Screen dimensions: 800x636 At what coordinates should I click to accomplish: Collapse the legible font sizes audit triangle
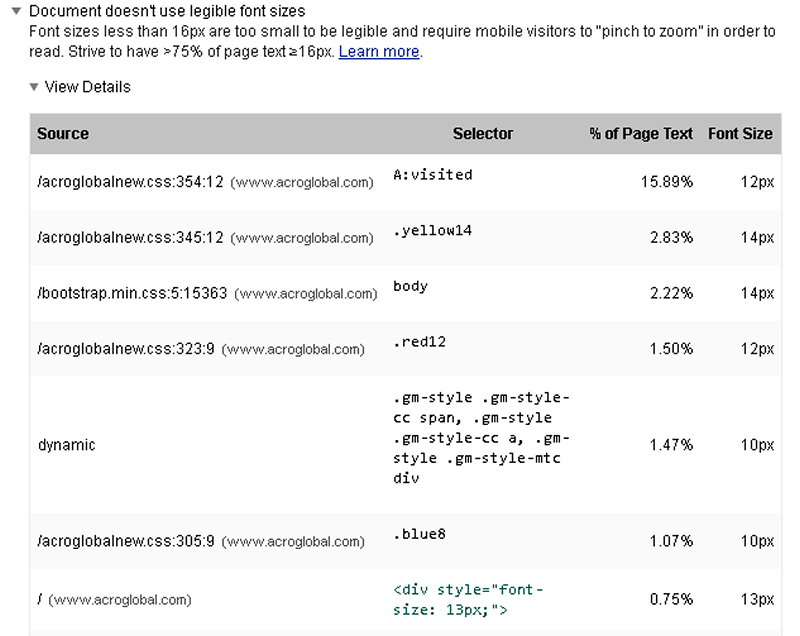pyautogui.click(x=16, y=11)
